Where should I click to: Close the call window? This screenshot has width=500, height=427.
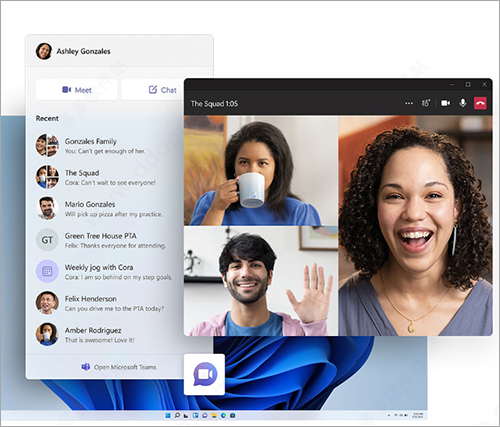click(484, 85)
